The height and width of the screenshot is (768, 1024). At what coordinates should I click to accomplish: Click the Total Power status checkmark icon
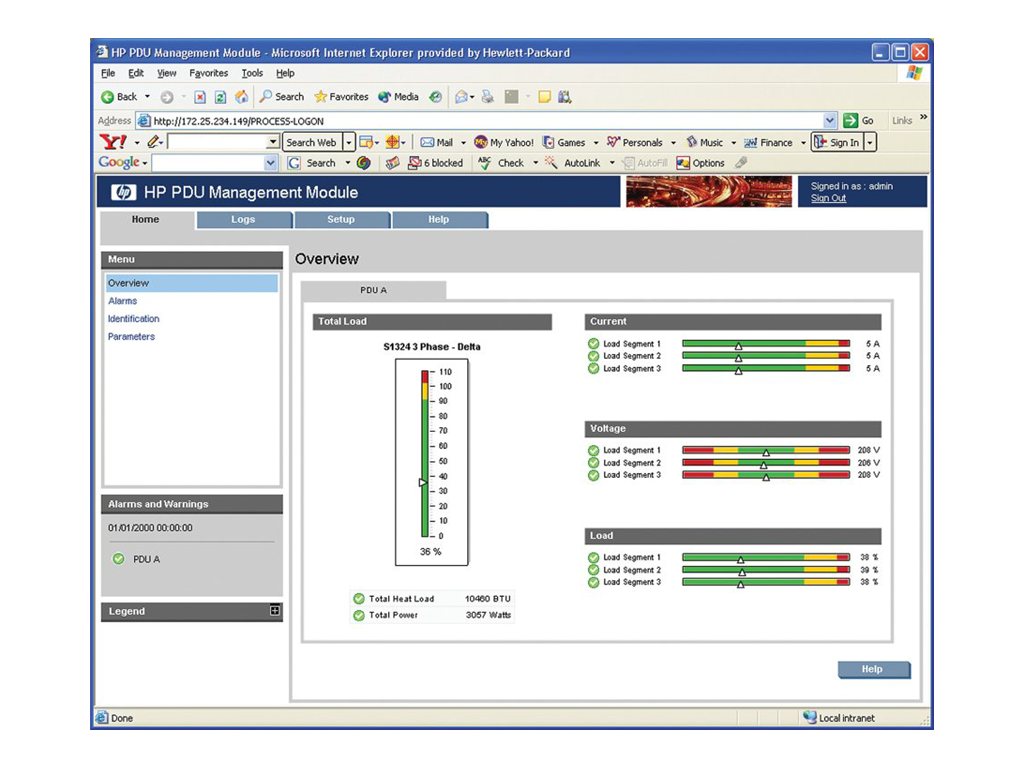(358, 615)
